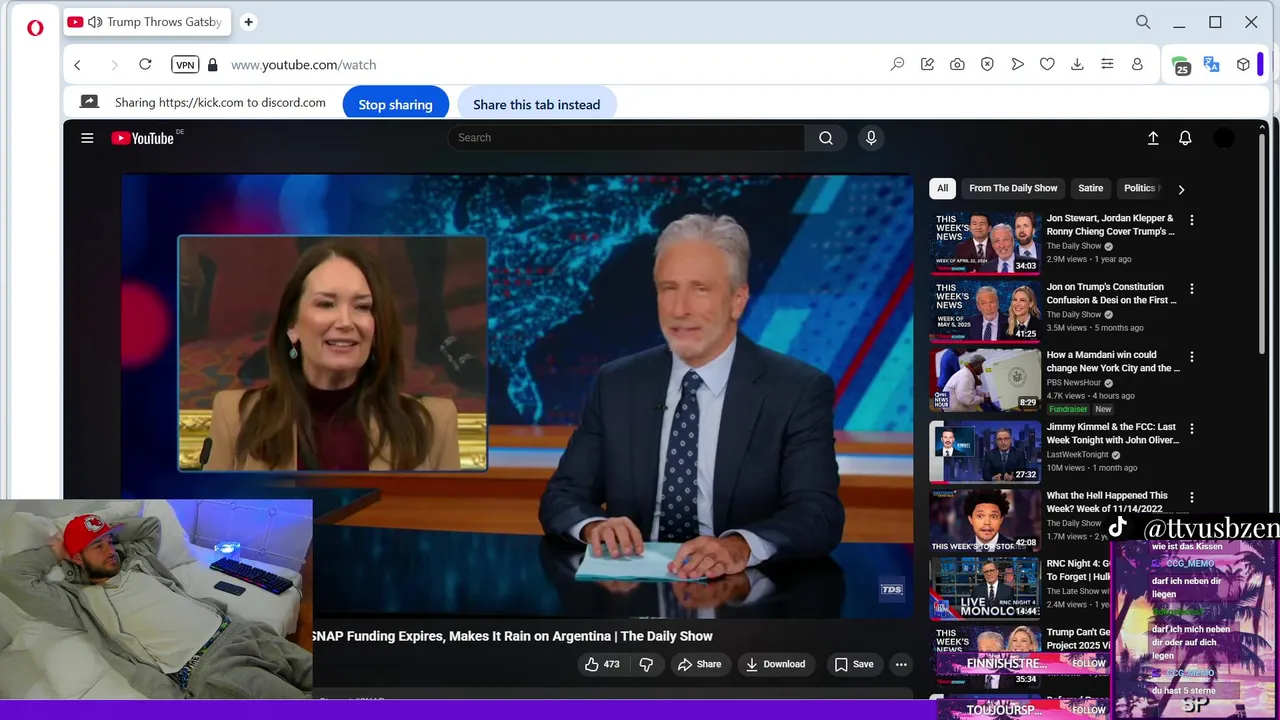Click the video player area
The image size is (1280, 720).
(517, 396)
